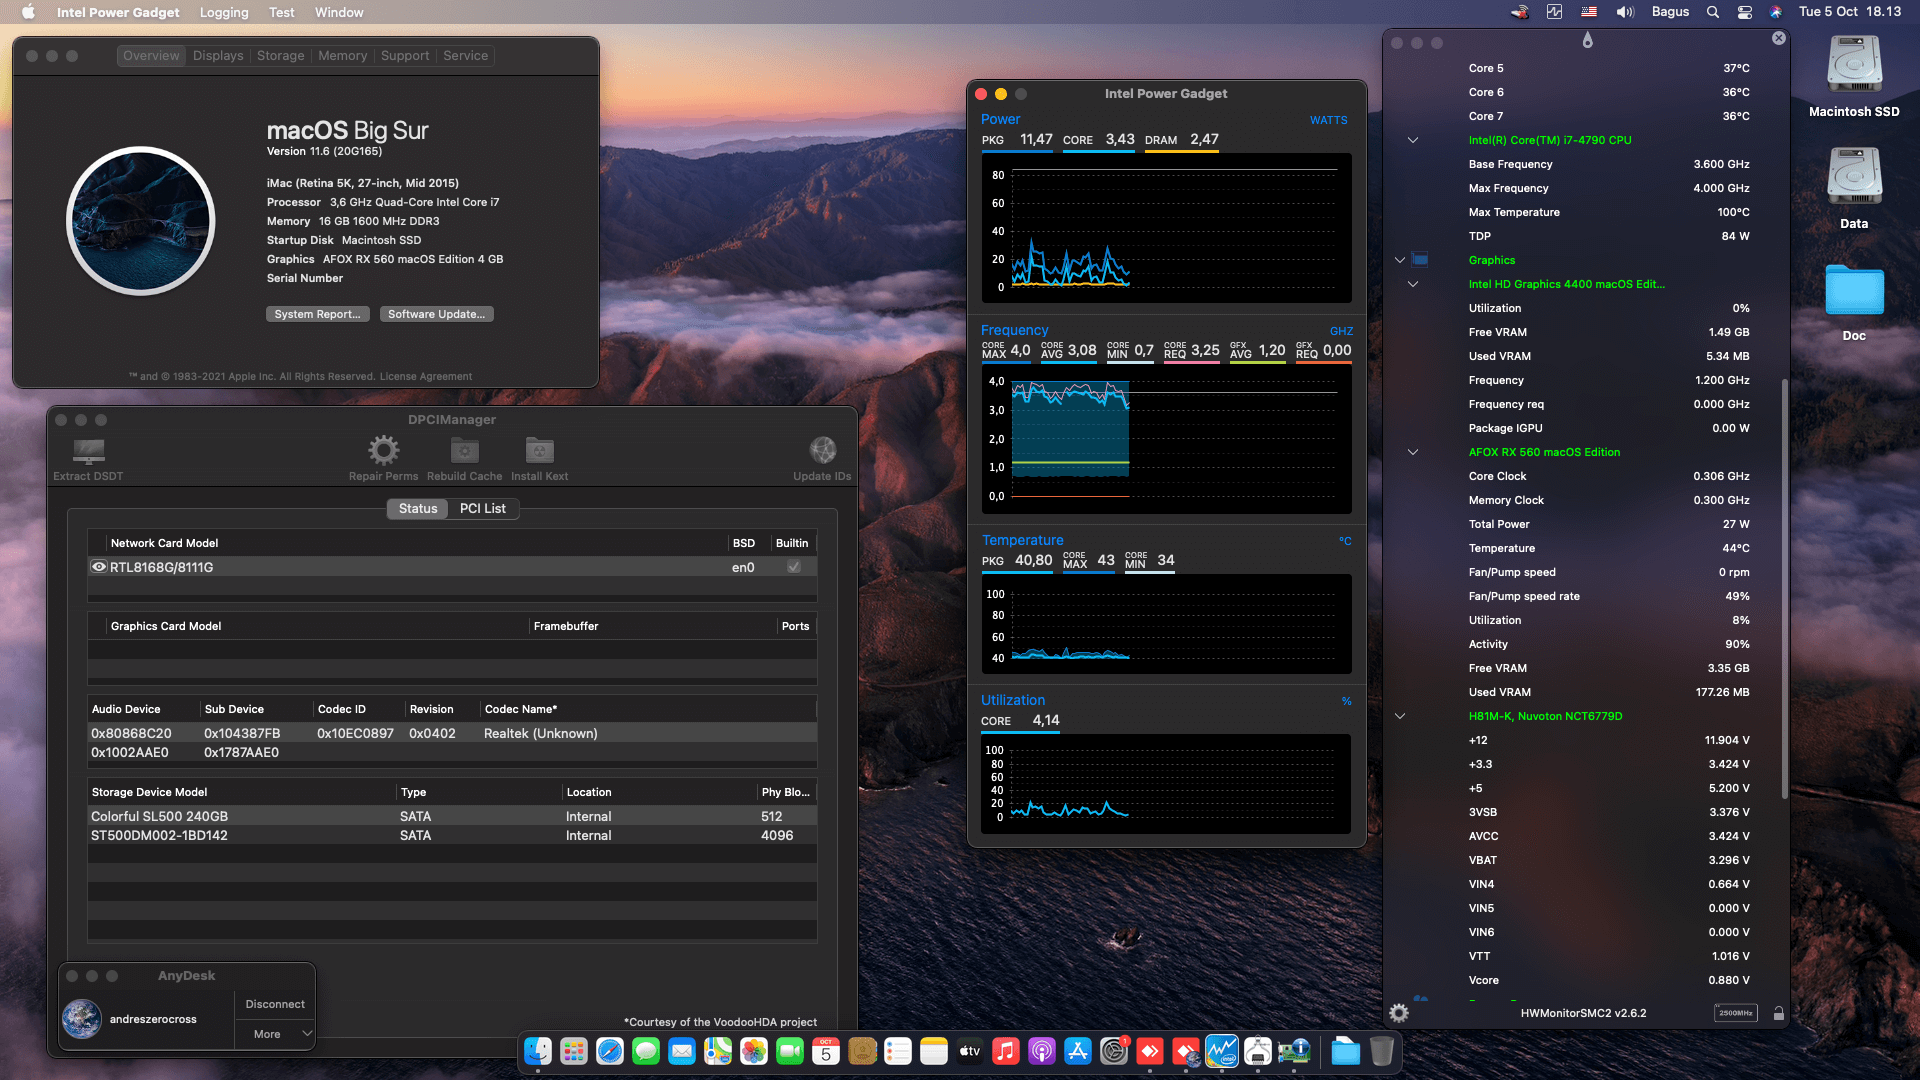Open App Store from the Dock

pyautogui.click(x=1078, y=1051)
